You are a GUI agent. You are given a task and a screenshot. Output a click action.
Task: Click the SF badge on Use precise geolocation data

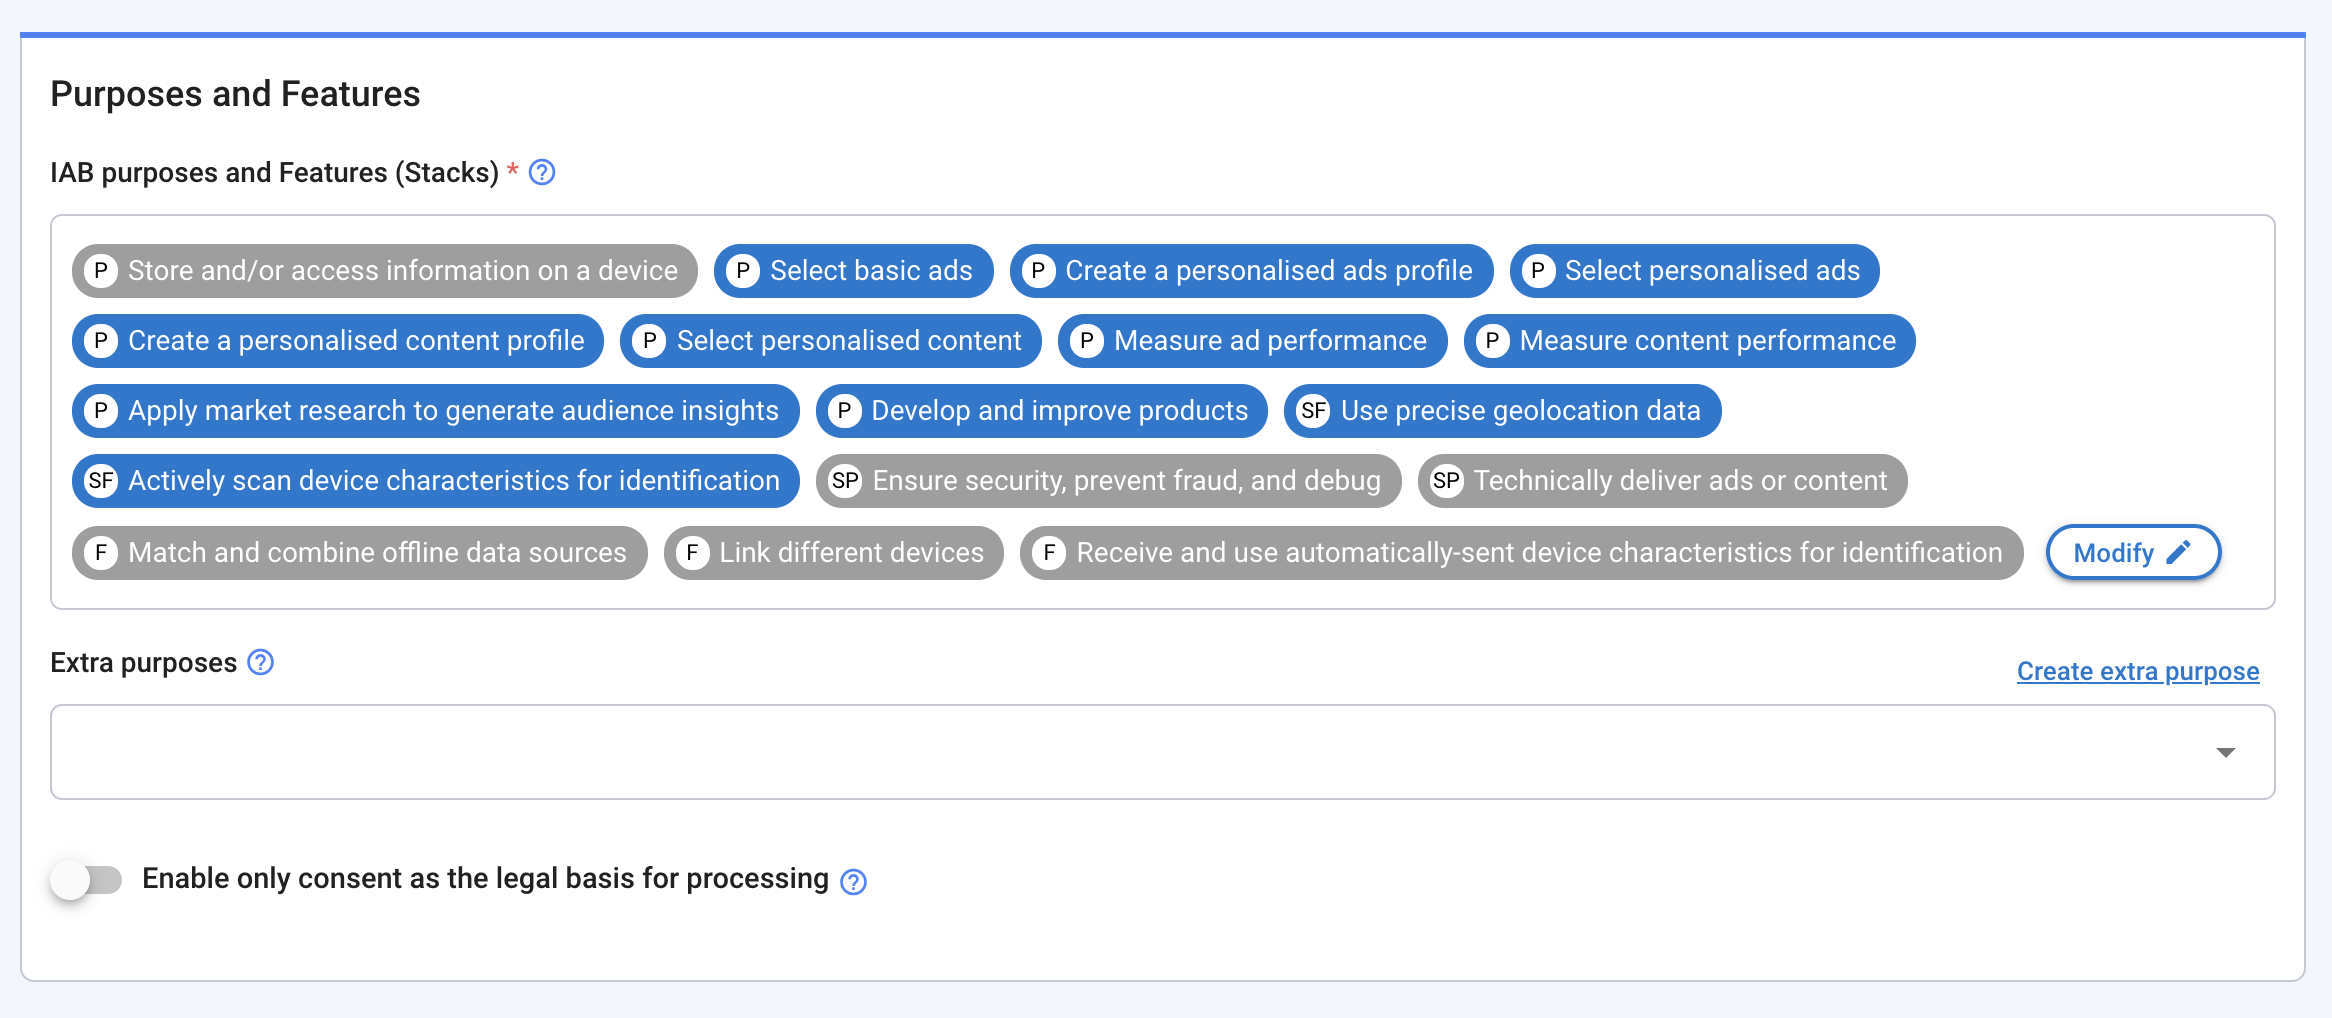click(1313, 410)
